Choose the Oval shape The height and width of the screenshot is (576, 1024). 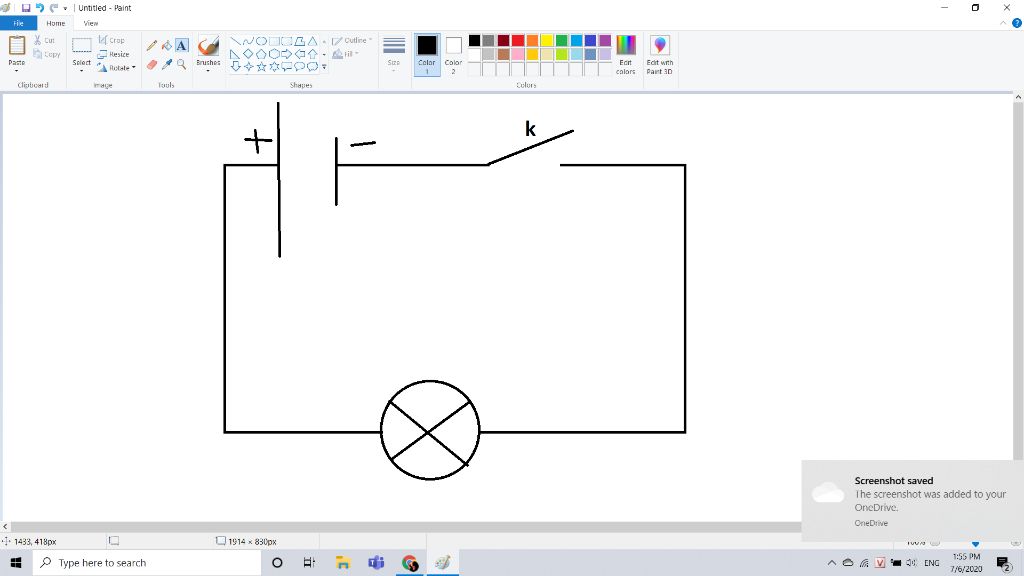coord(261,41)
